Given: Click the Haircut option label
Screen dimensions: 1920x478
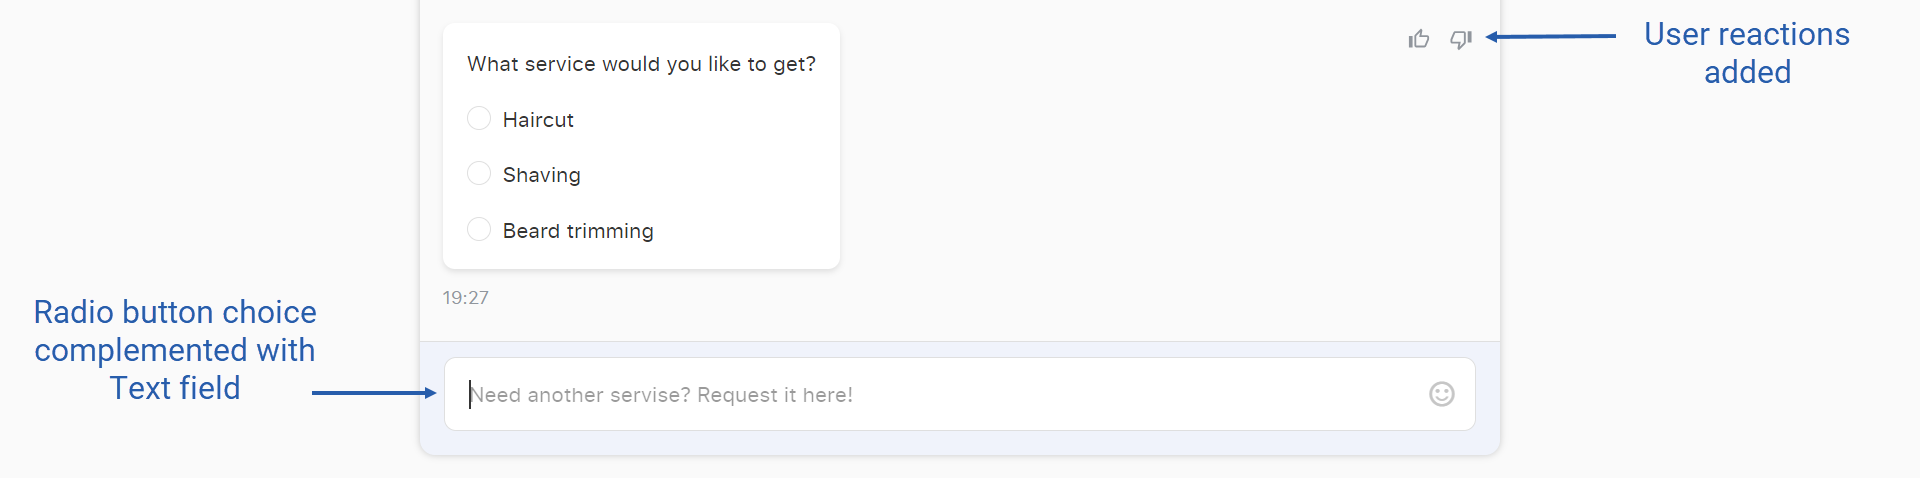Looking at the screenshot, I should [x=538, y=120].
